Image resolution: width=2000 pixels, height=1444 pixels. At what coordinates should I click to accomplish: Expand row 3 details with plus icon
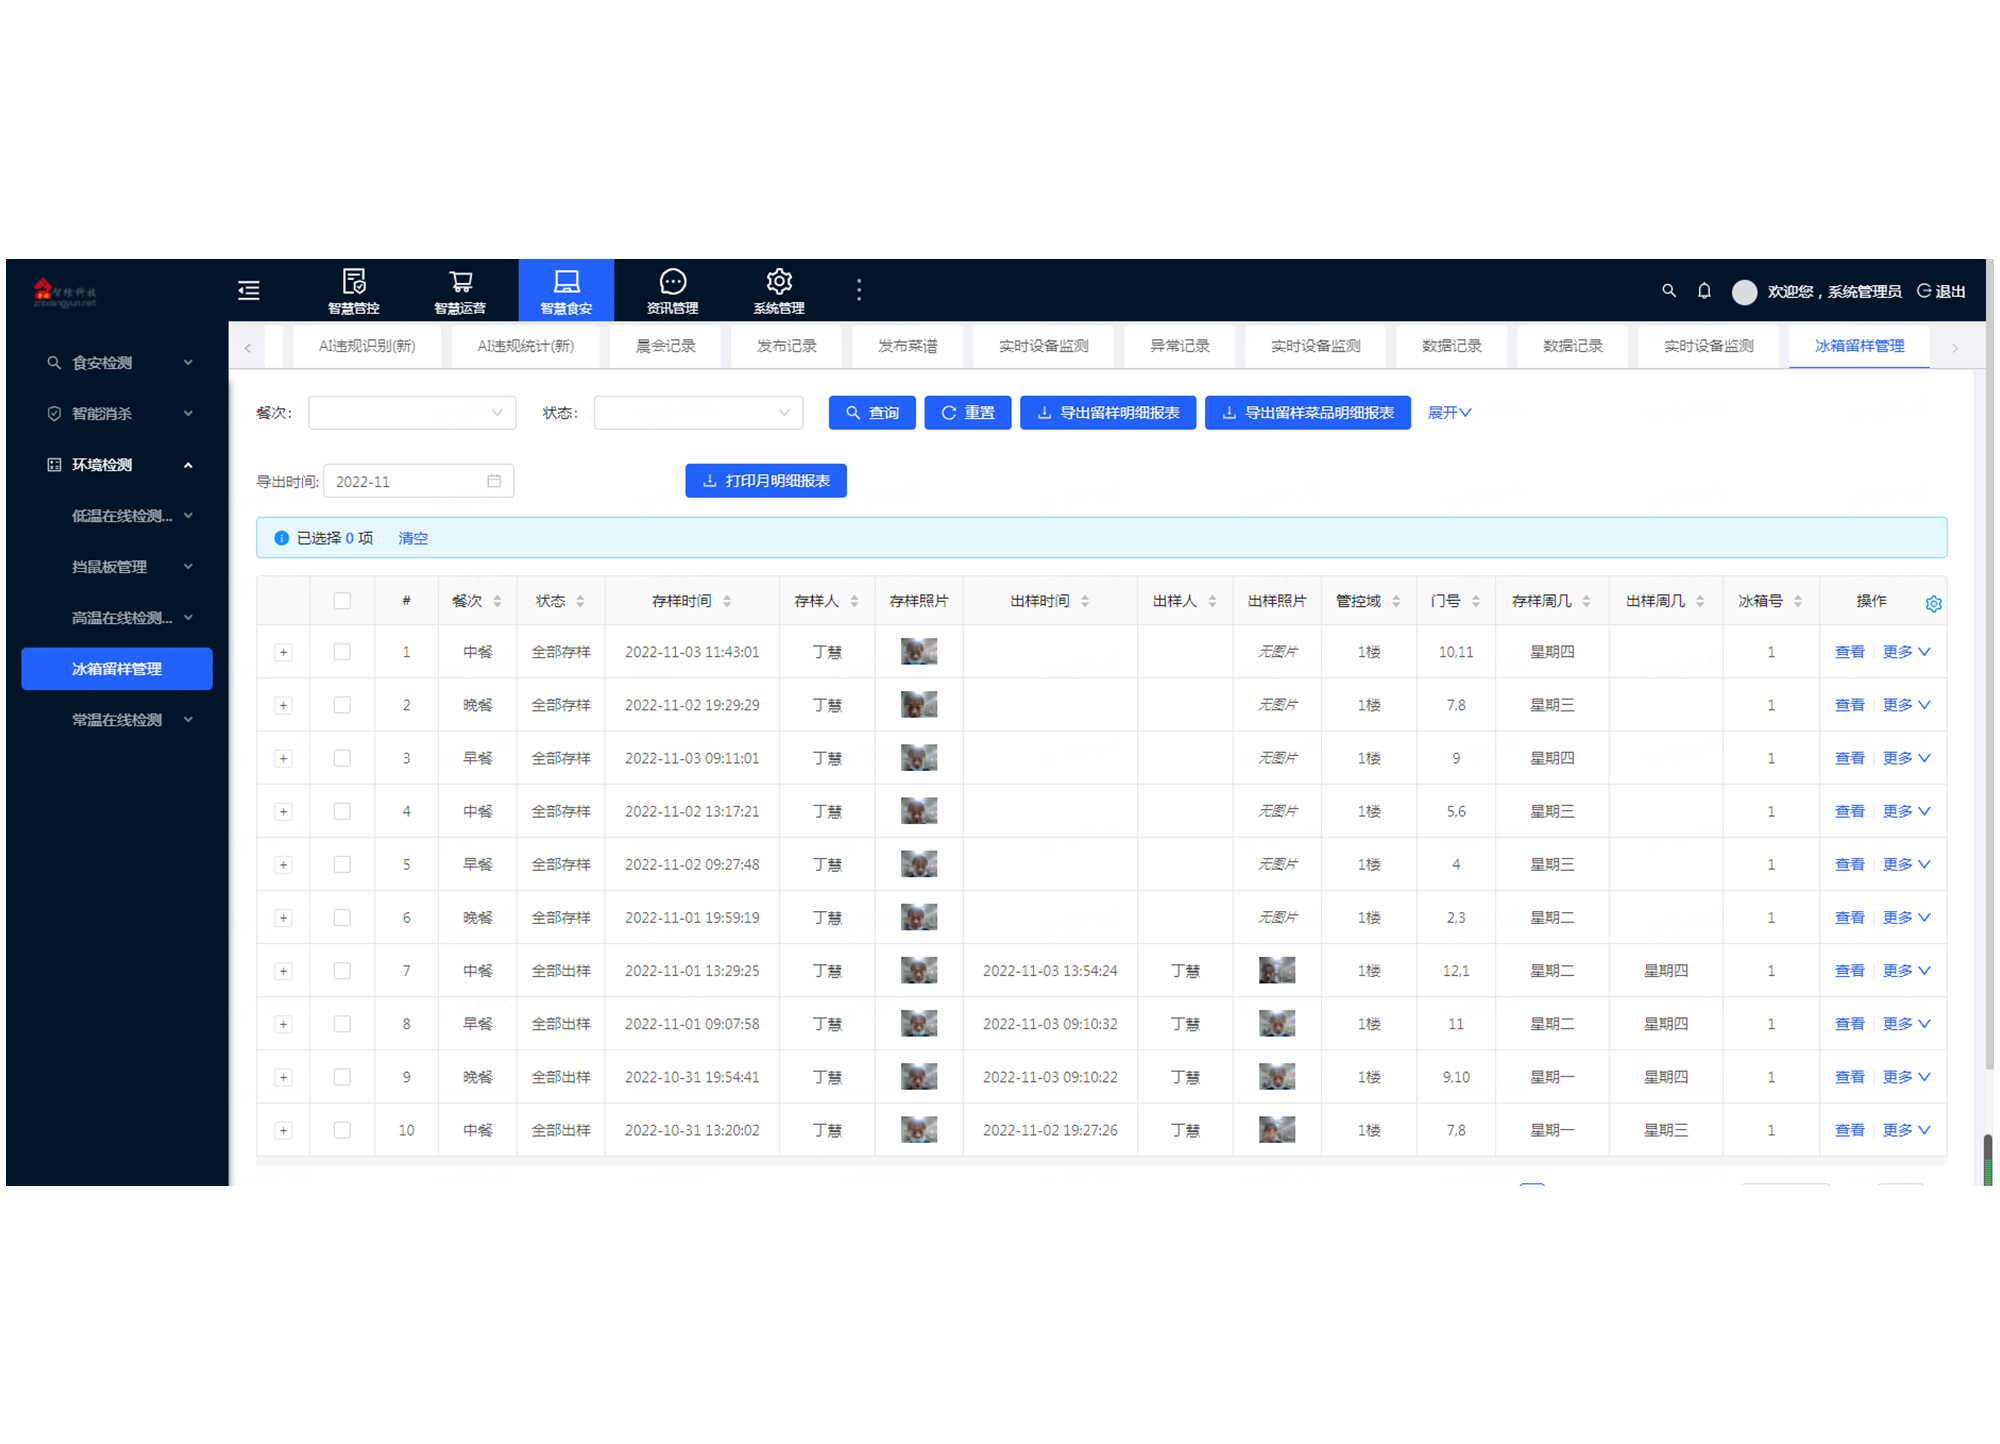point(284,759)
